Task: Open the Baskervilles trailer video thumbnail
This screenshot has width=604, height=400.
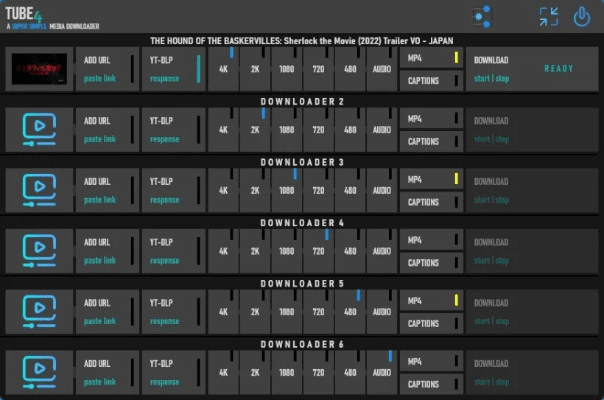Action: pyautogui.click(x=39, y=69)
